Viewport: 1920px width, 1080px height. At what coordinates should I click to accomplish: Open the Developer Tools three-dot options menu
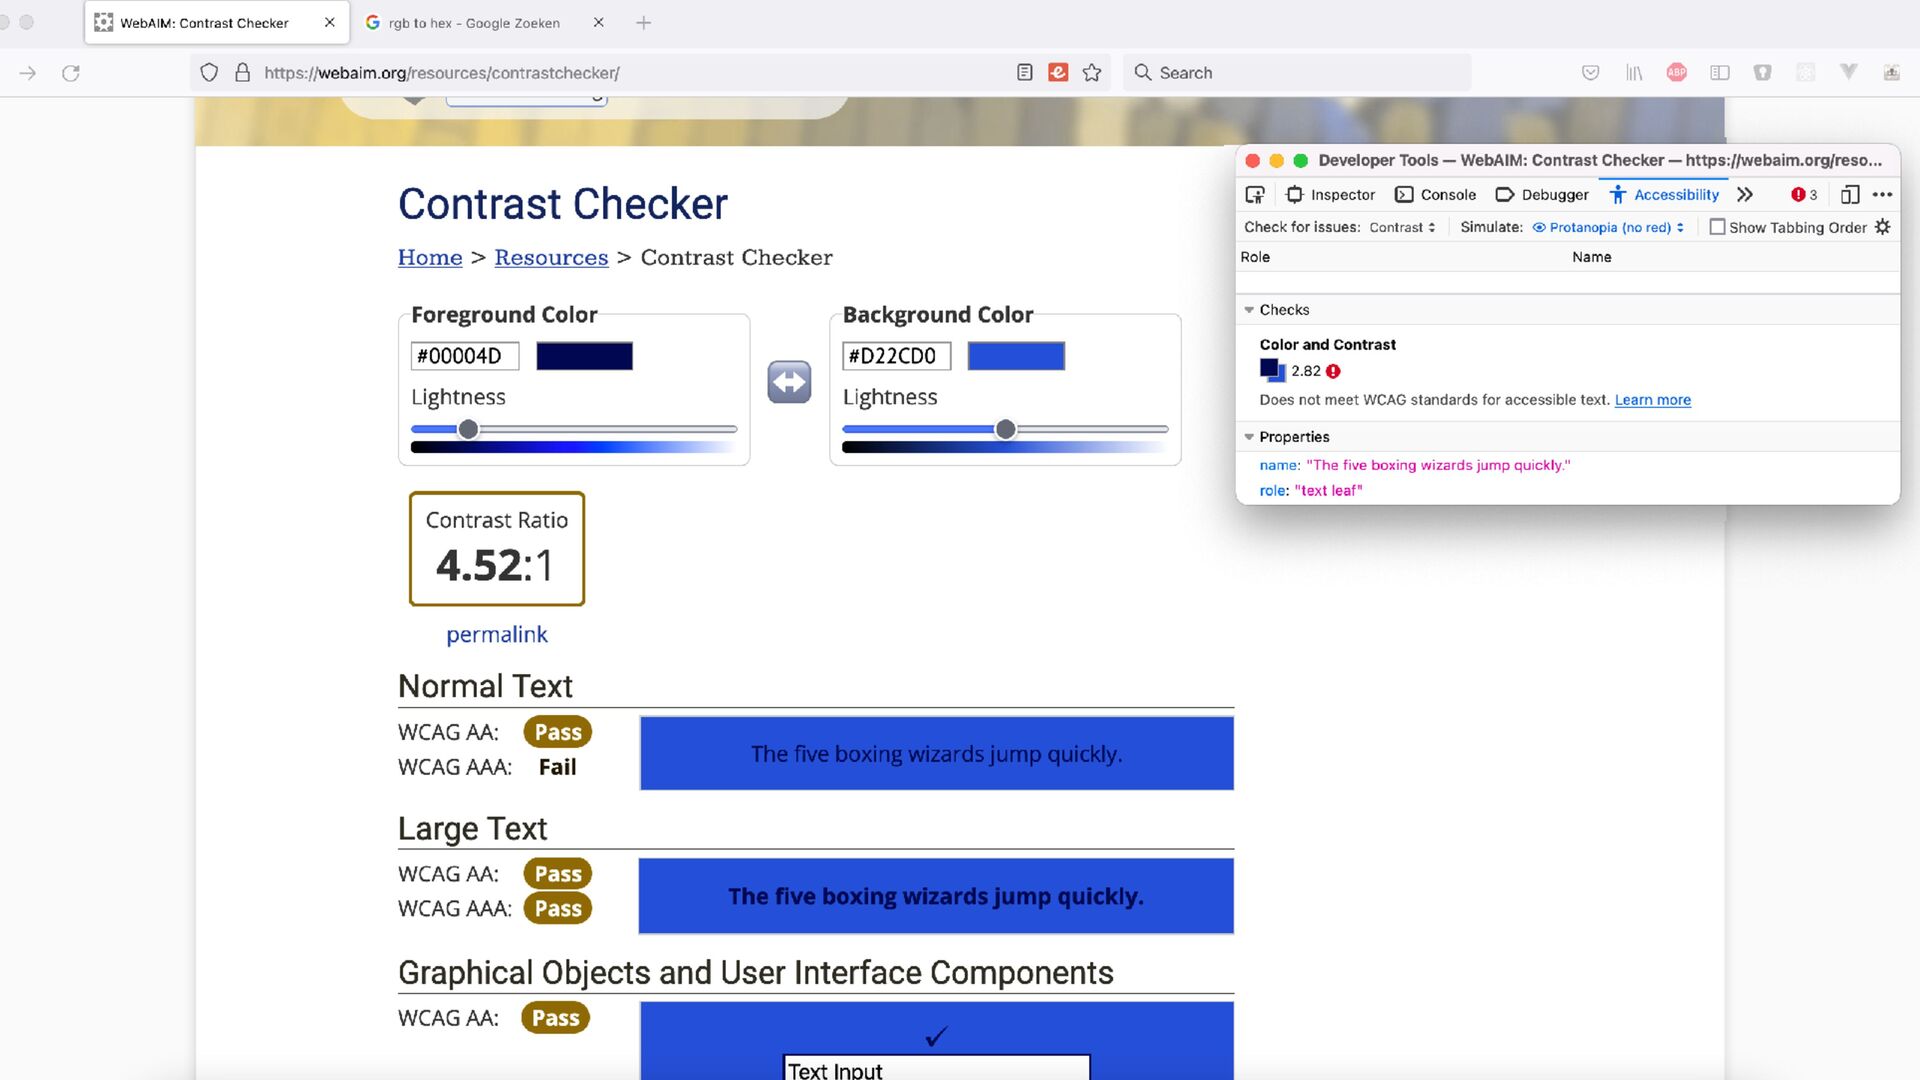click(1882, 195)
